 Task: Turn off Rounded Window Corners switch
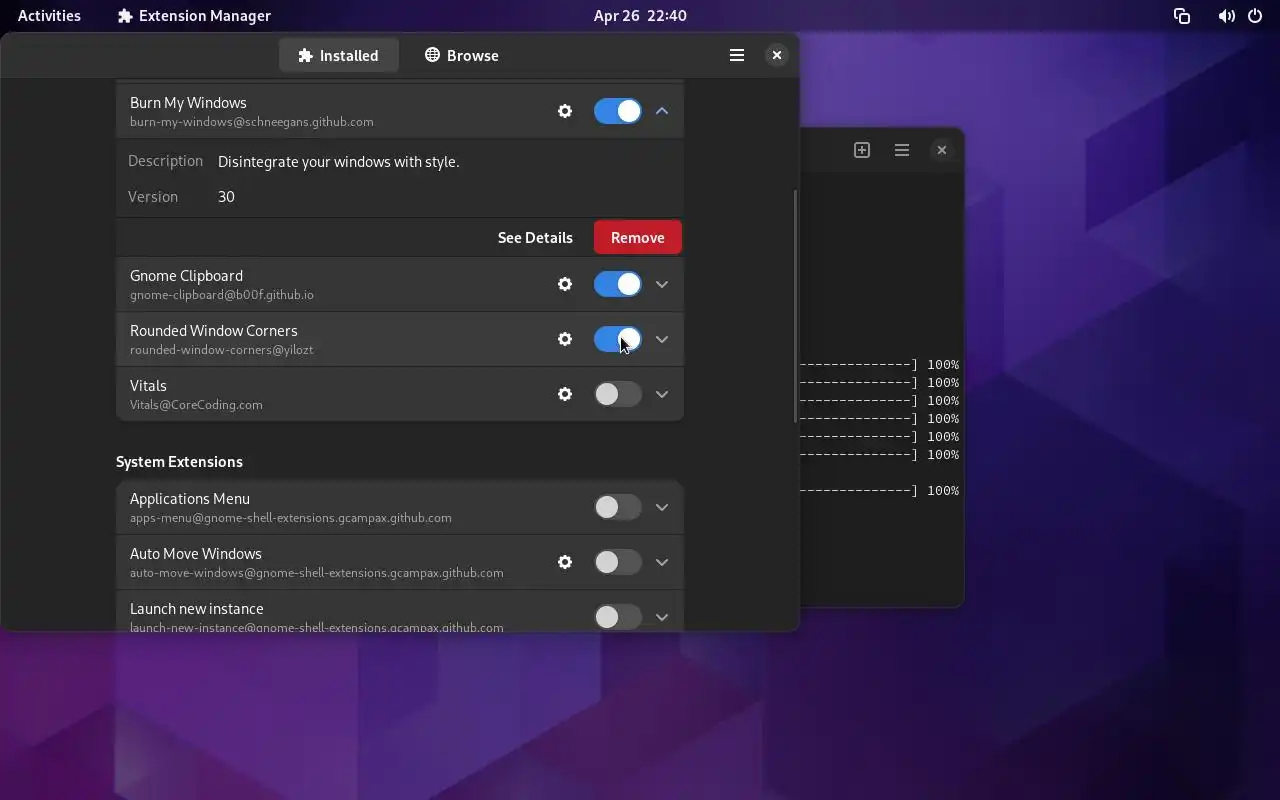[x=618, y=339]
